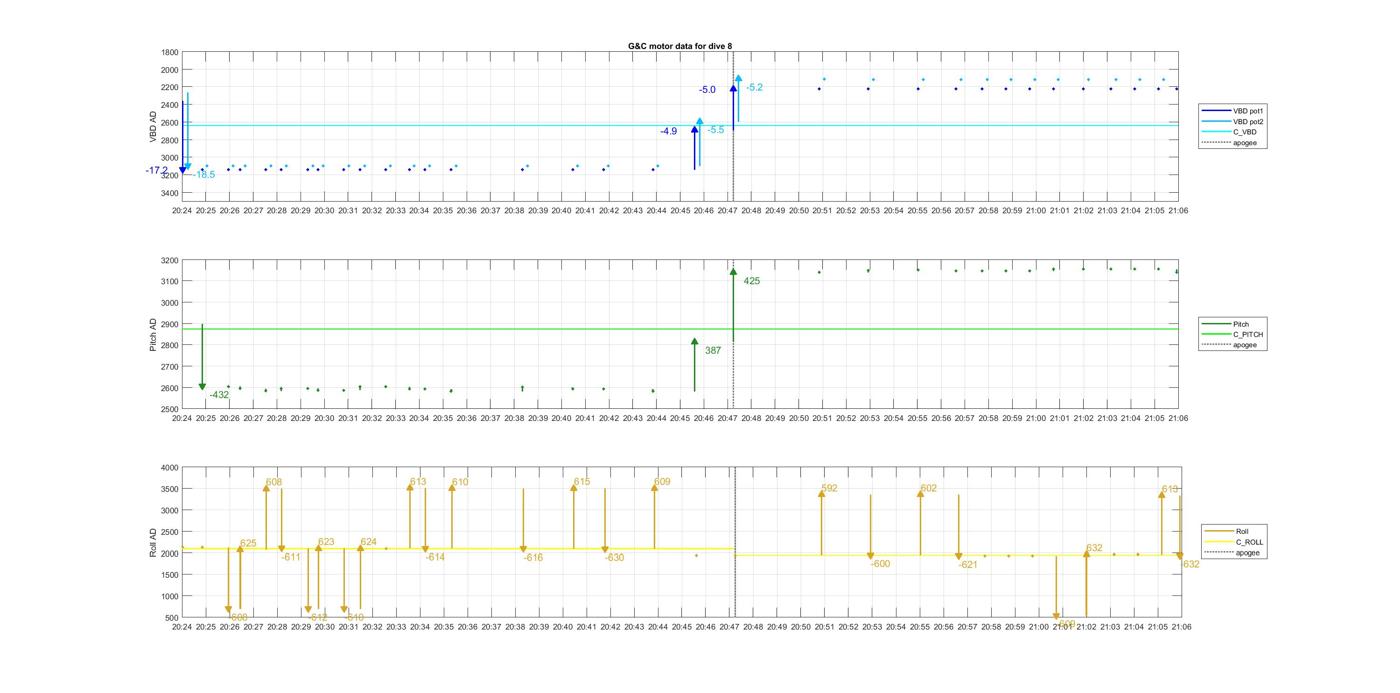Select '20:24' time tick under Pitch plot
Screen dimensions: 1400x693
182,419
